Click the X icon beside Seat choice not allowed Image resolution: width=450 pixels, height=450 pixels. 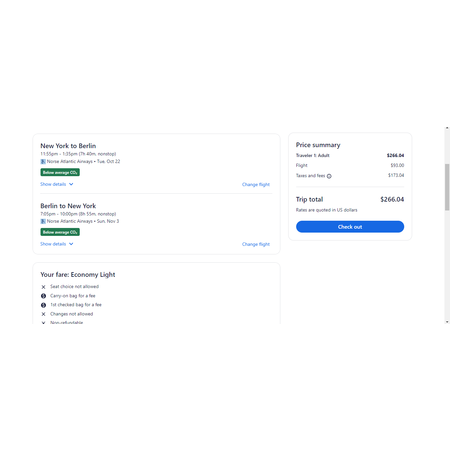pos(43,287)
